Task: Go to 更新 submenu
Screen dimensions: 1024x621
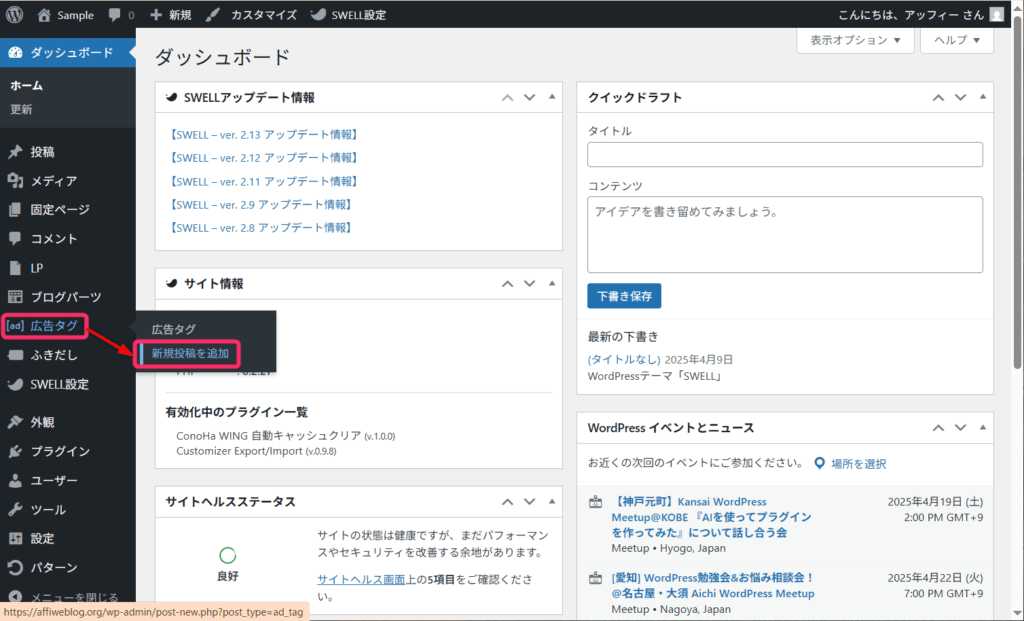Action: tap(21, 109)
